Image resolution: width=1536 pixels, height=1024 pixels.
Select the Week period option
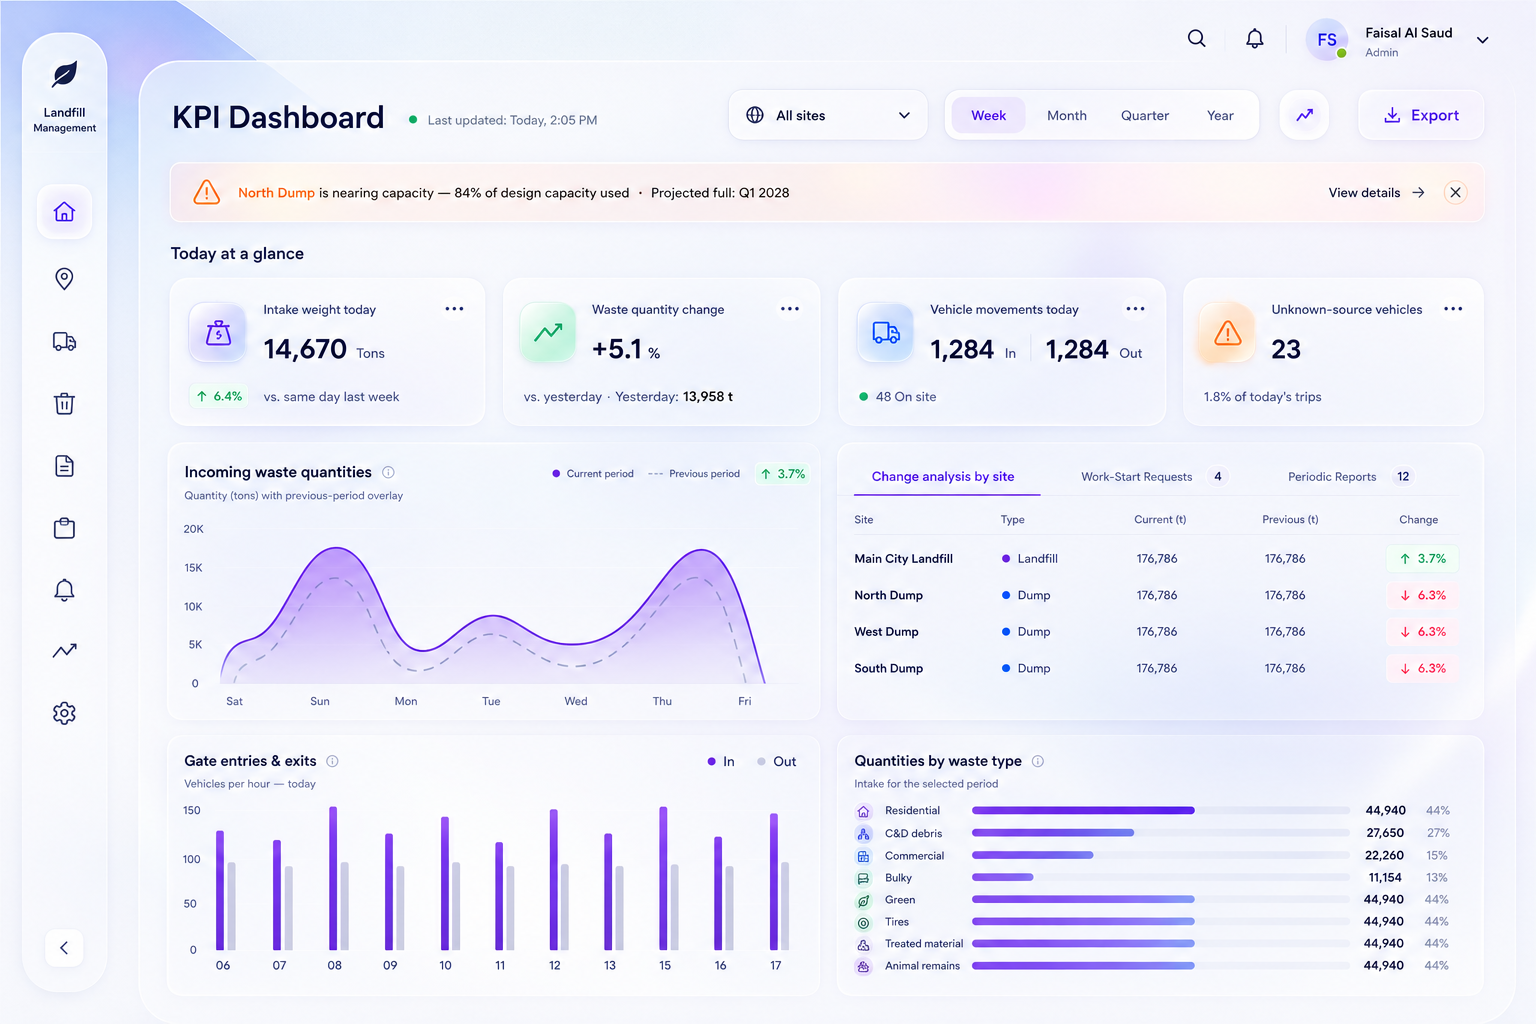(988, 116)
